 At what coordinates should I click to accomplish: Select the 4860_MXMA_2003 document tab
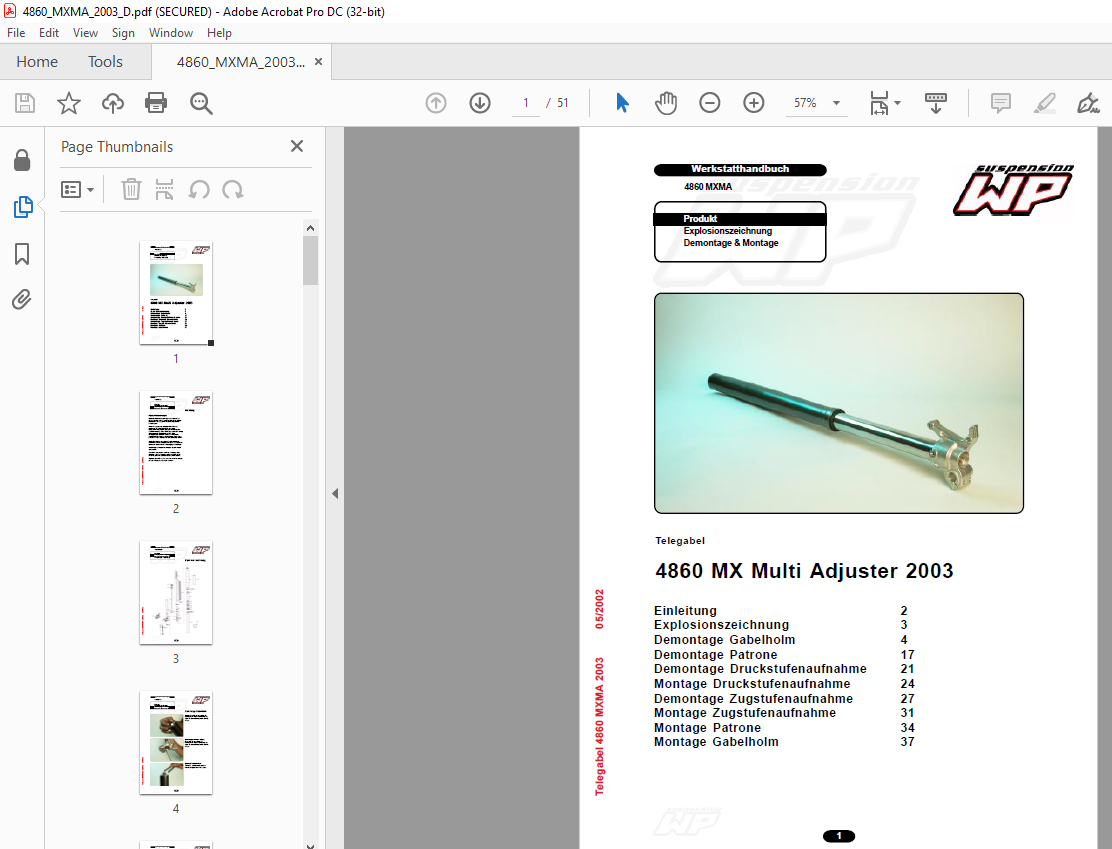(x=241, y=62)
